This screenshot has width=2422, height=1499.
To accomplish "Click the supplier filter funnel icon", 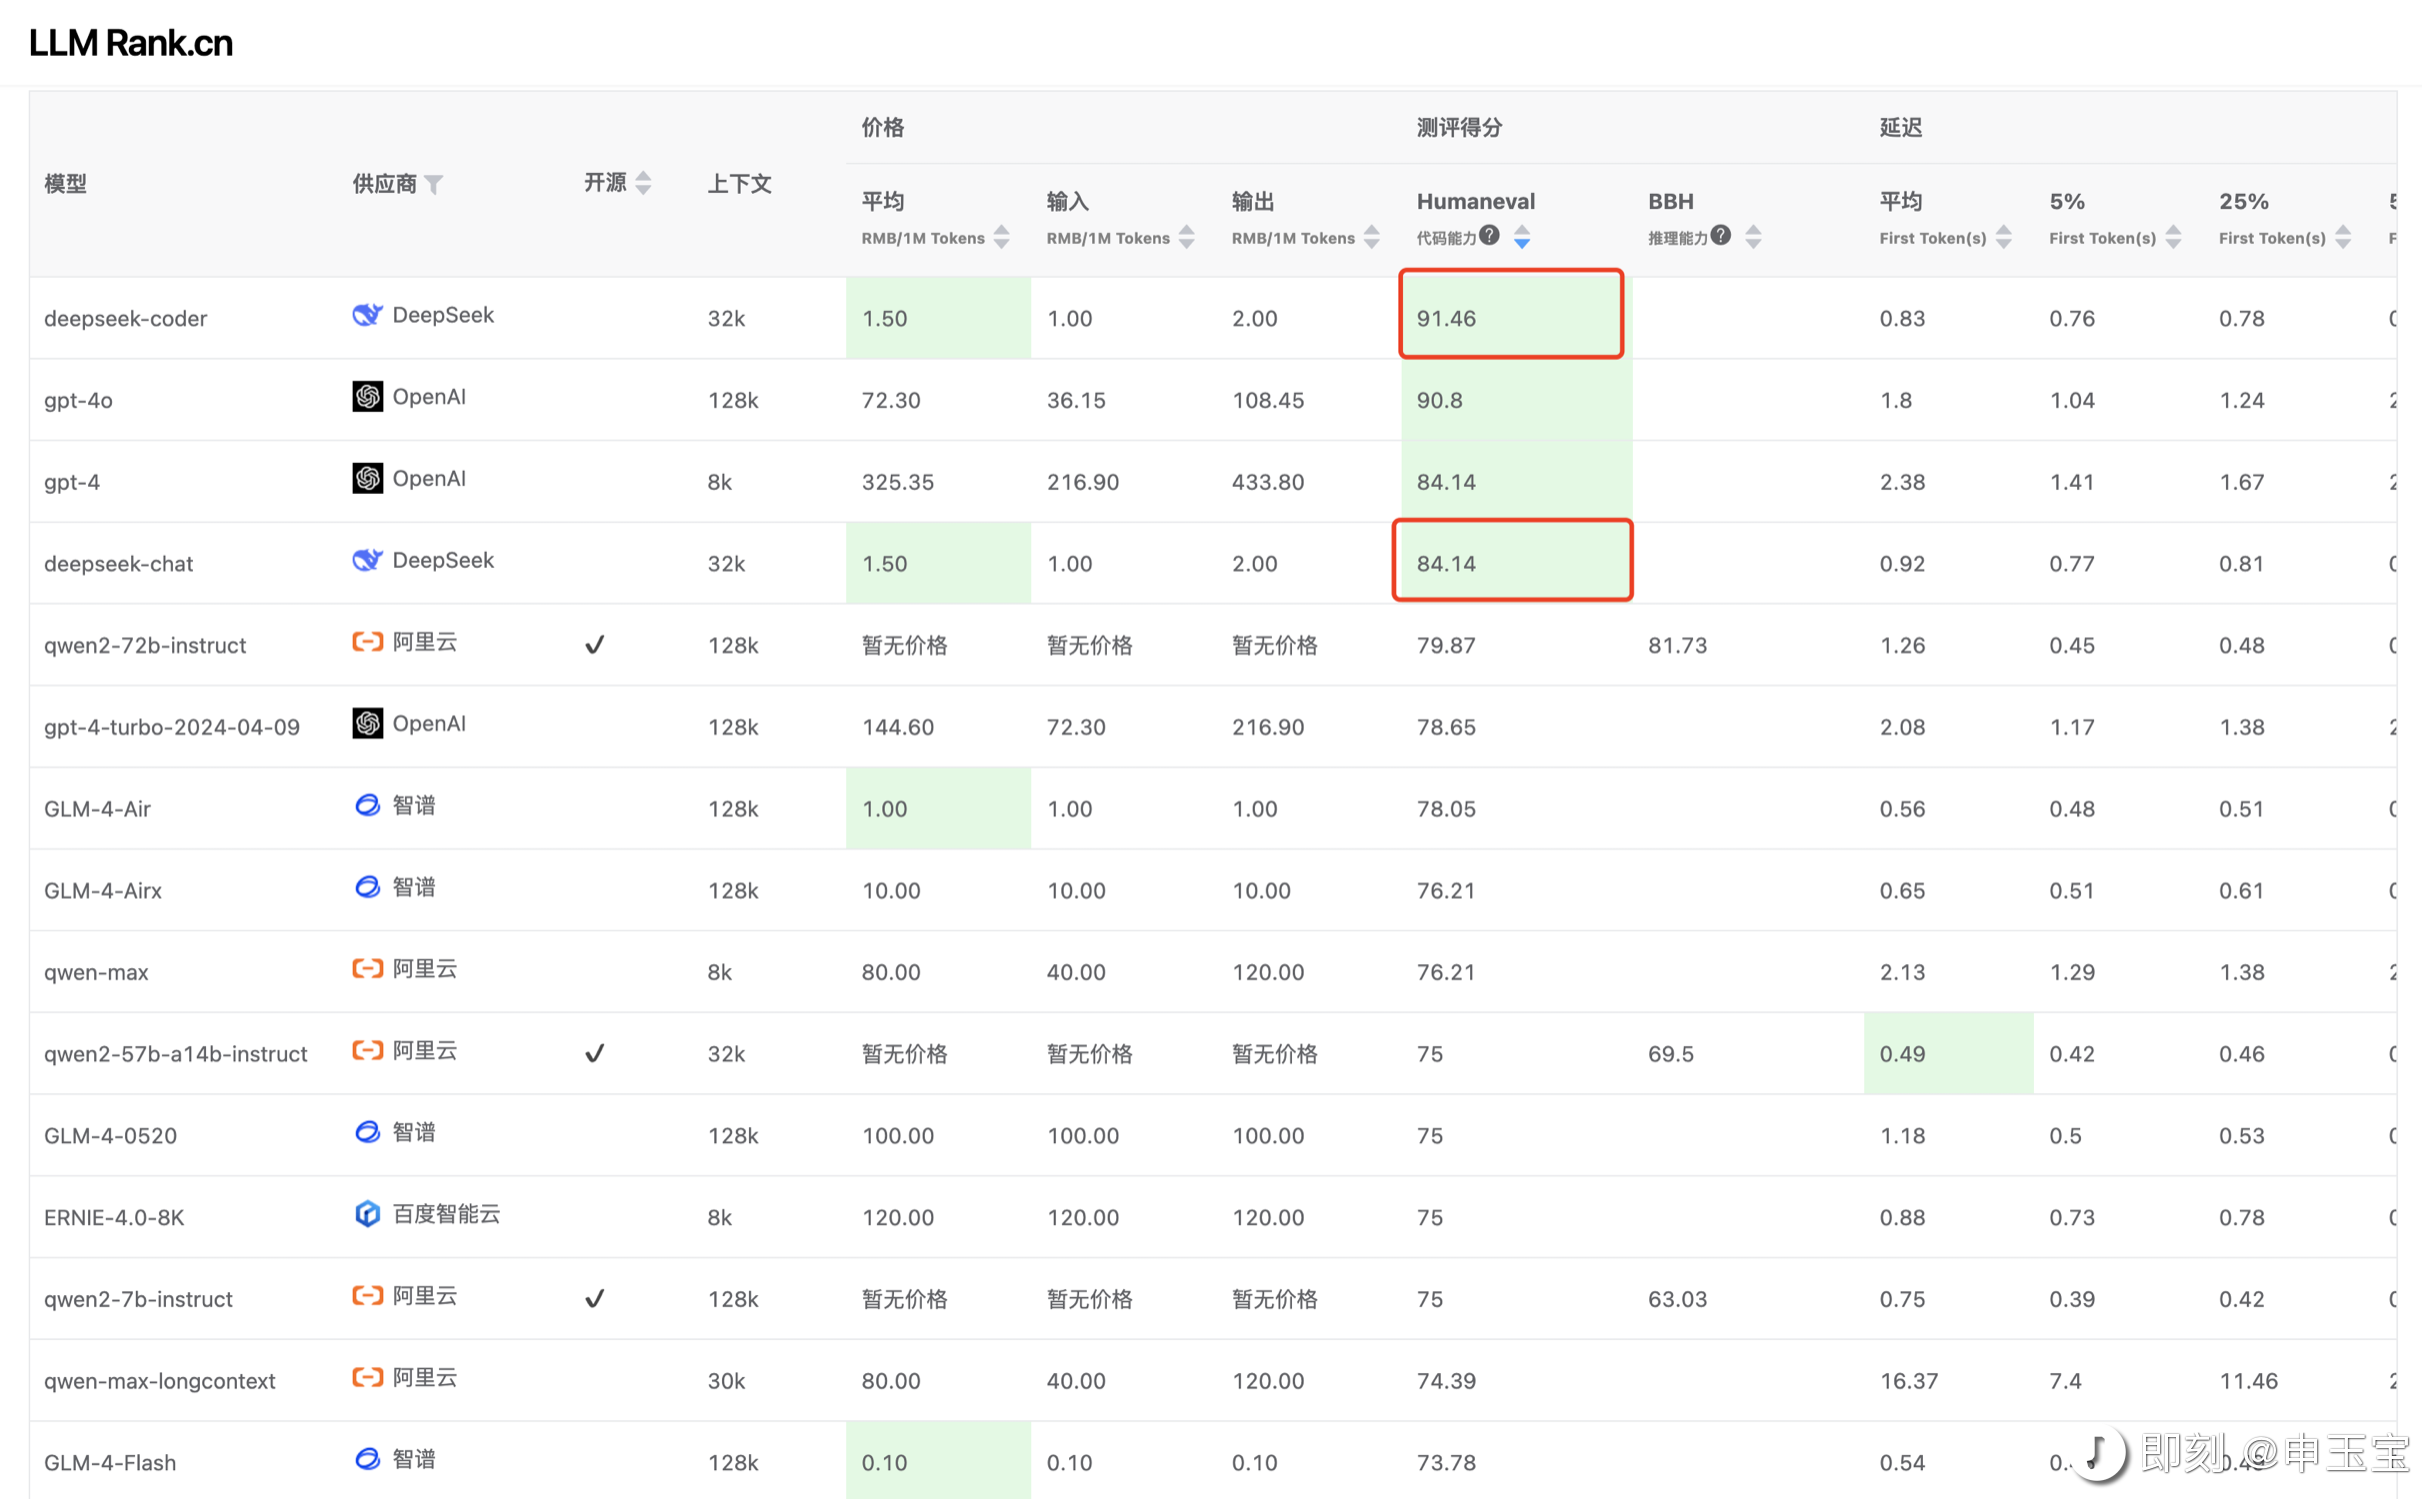I will 433,185.
